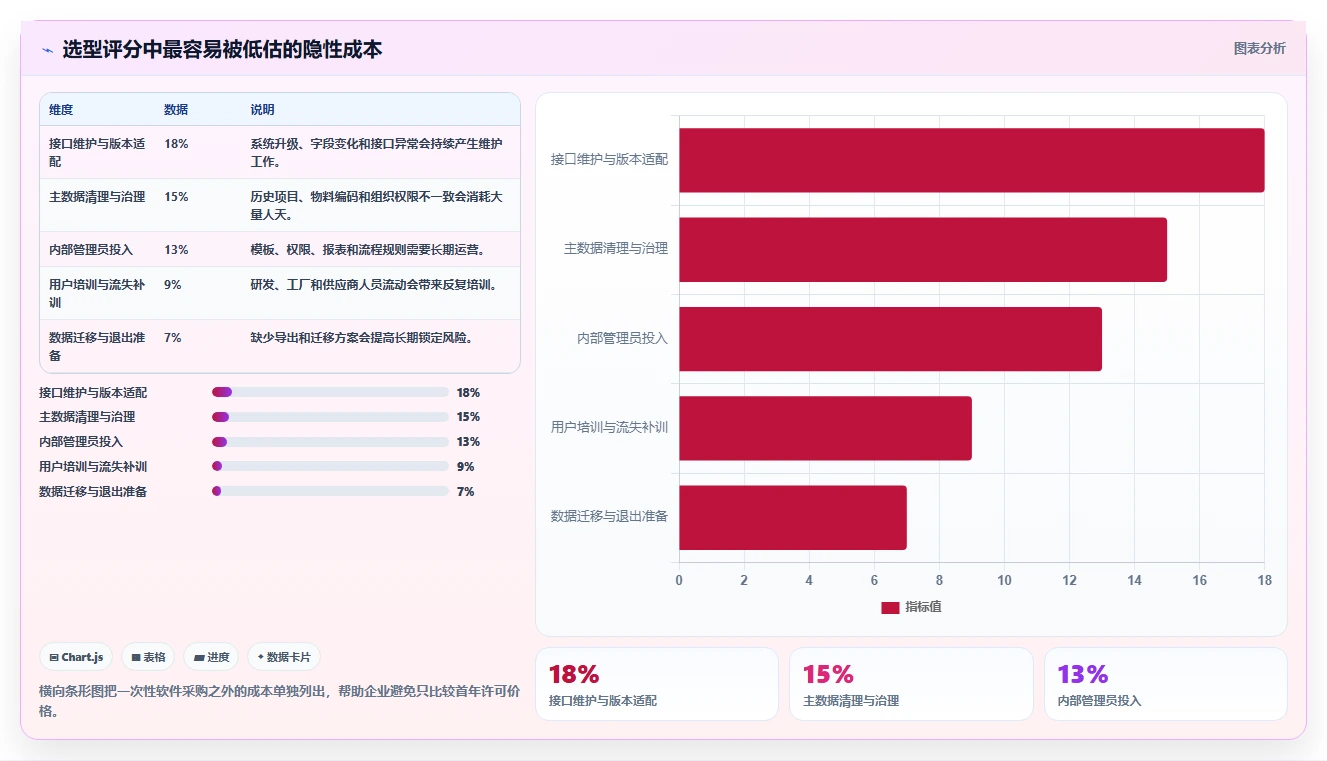Screen dimensions: 1327x761
Task: Click the 用户培训与流失补训 chart bar
Action: pyautogui.click(x=826, y=428)
